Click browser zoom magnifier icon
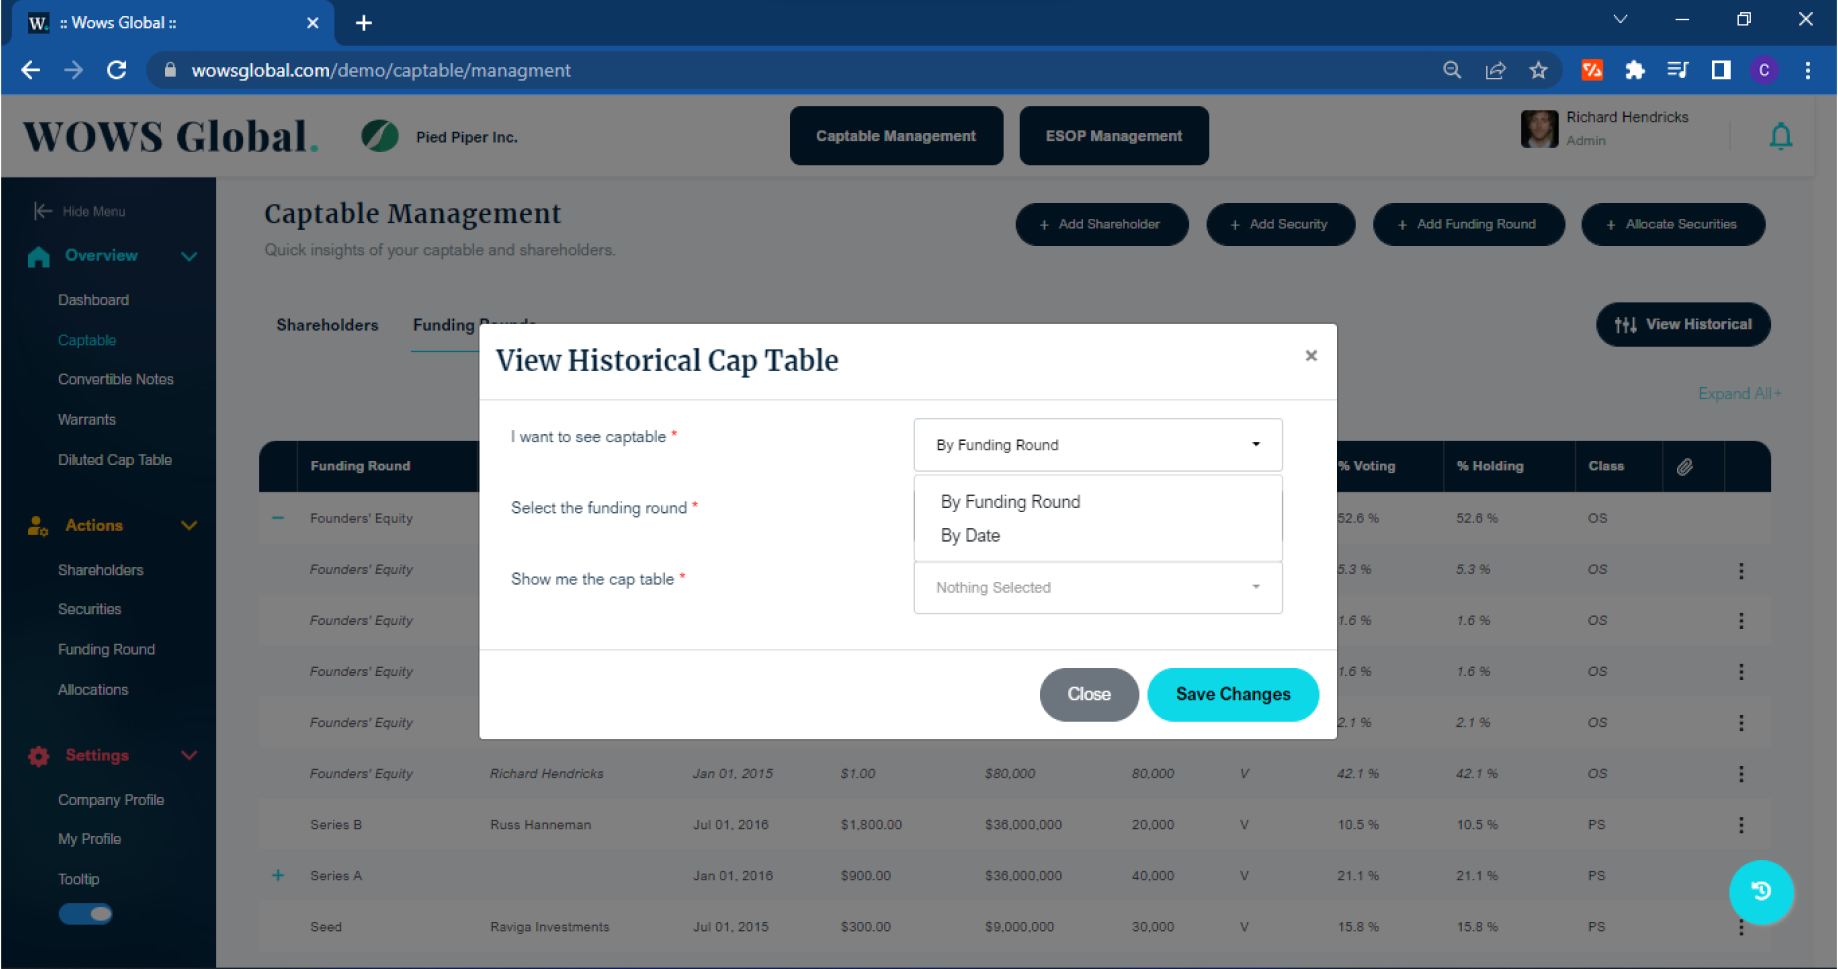The image size is (1838, 969). 1452,70
